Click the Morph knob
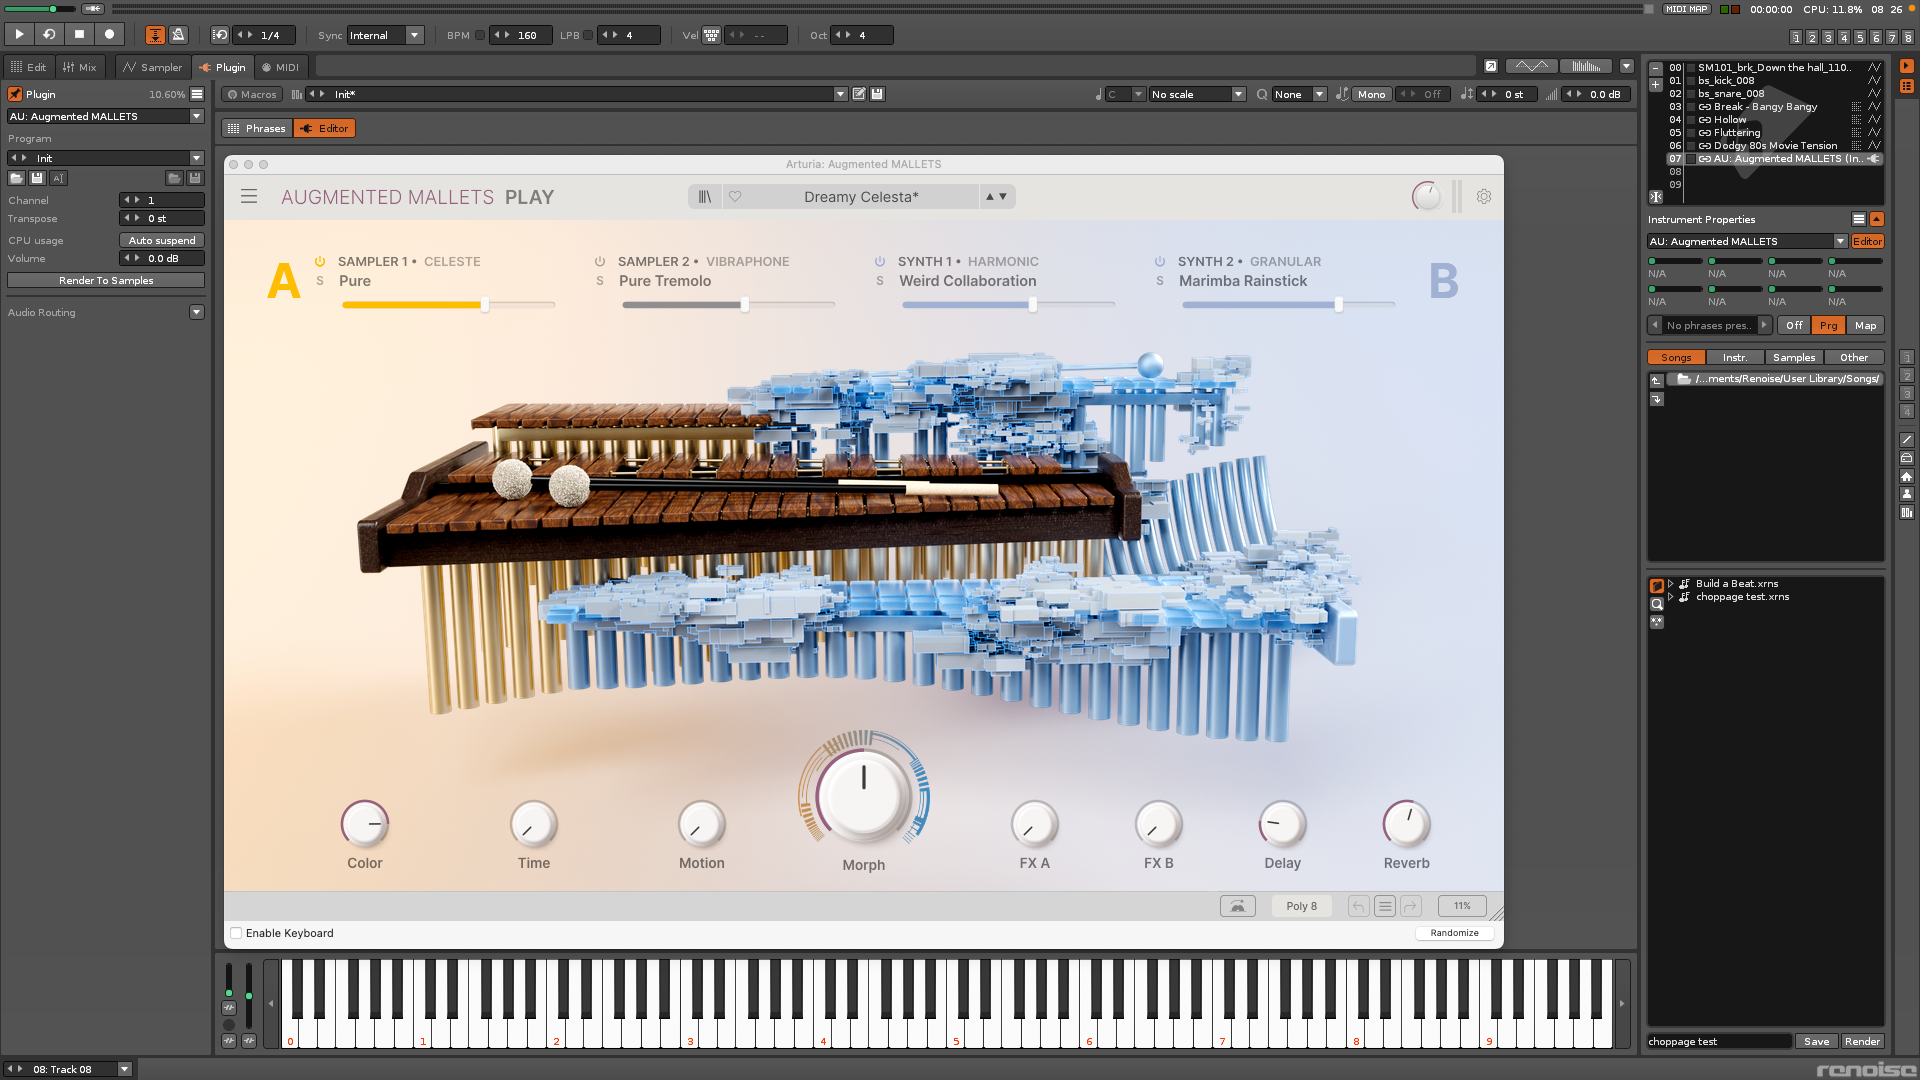This screenshot has height=1080, width=1920. point(864,794)
